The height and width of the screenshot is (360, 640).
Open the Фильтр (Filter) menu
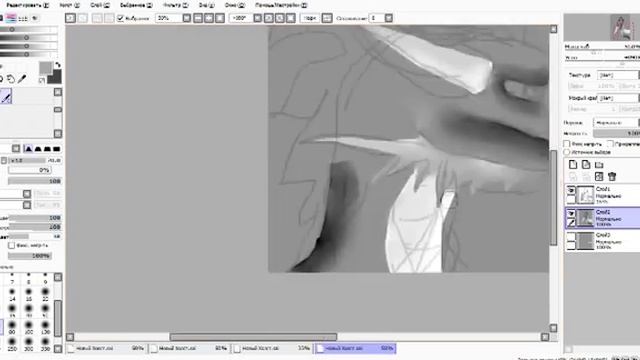176,5
